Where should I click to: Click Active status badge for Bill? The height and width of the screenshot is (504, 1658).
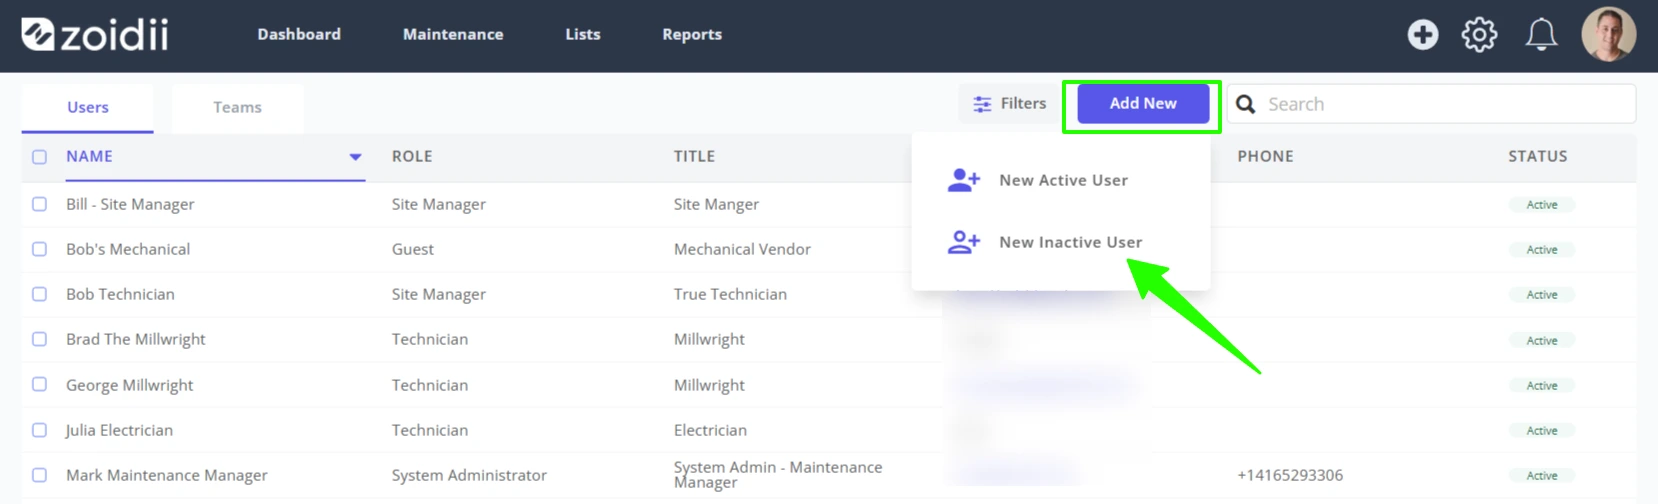(1541, 204)
